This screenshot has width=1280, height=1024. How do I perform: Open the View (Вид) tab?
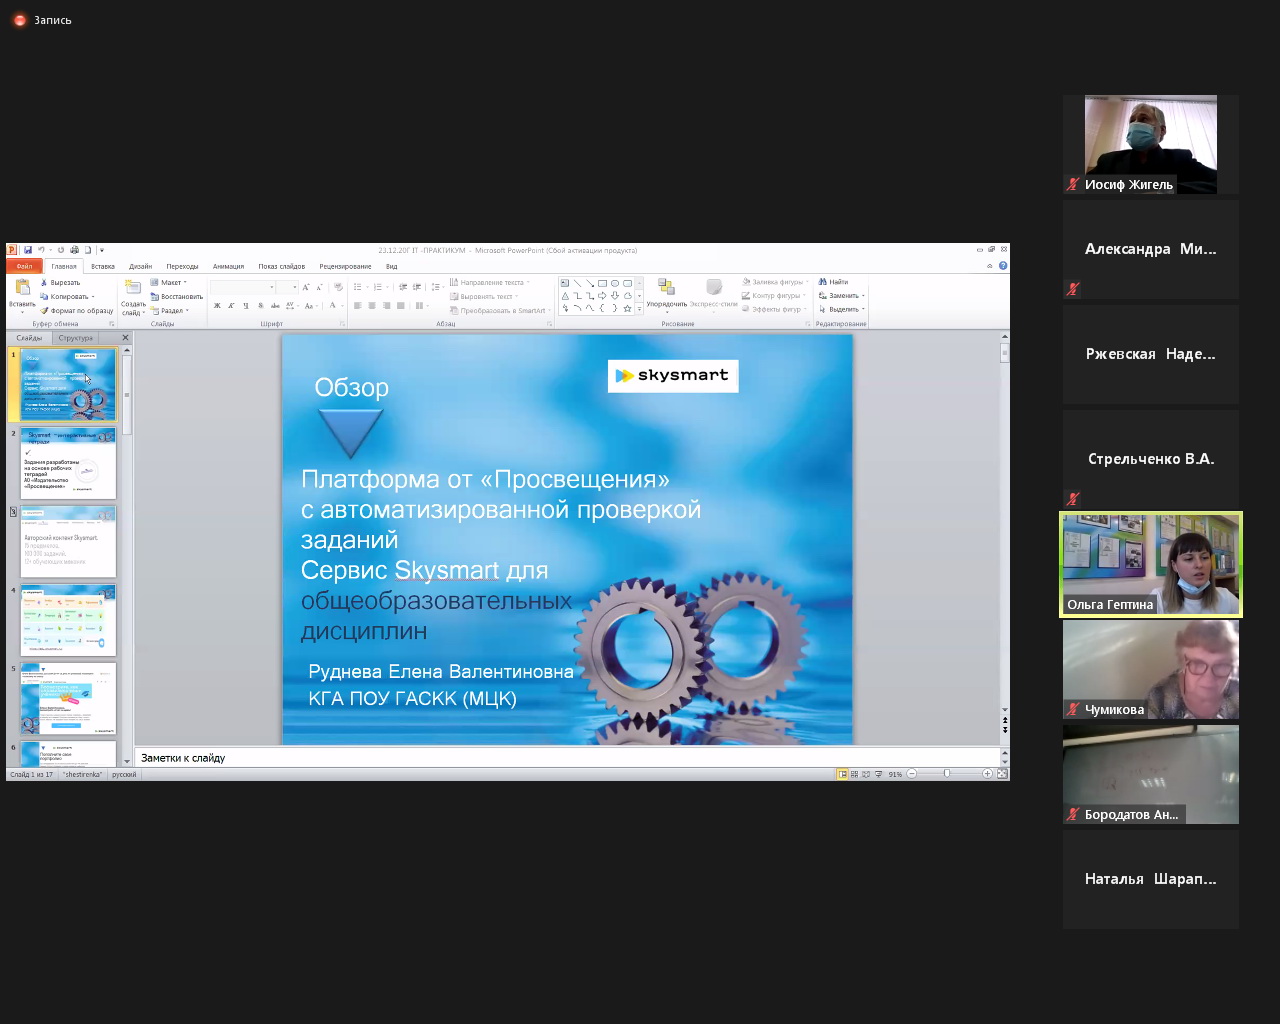(x=392, y=266)
